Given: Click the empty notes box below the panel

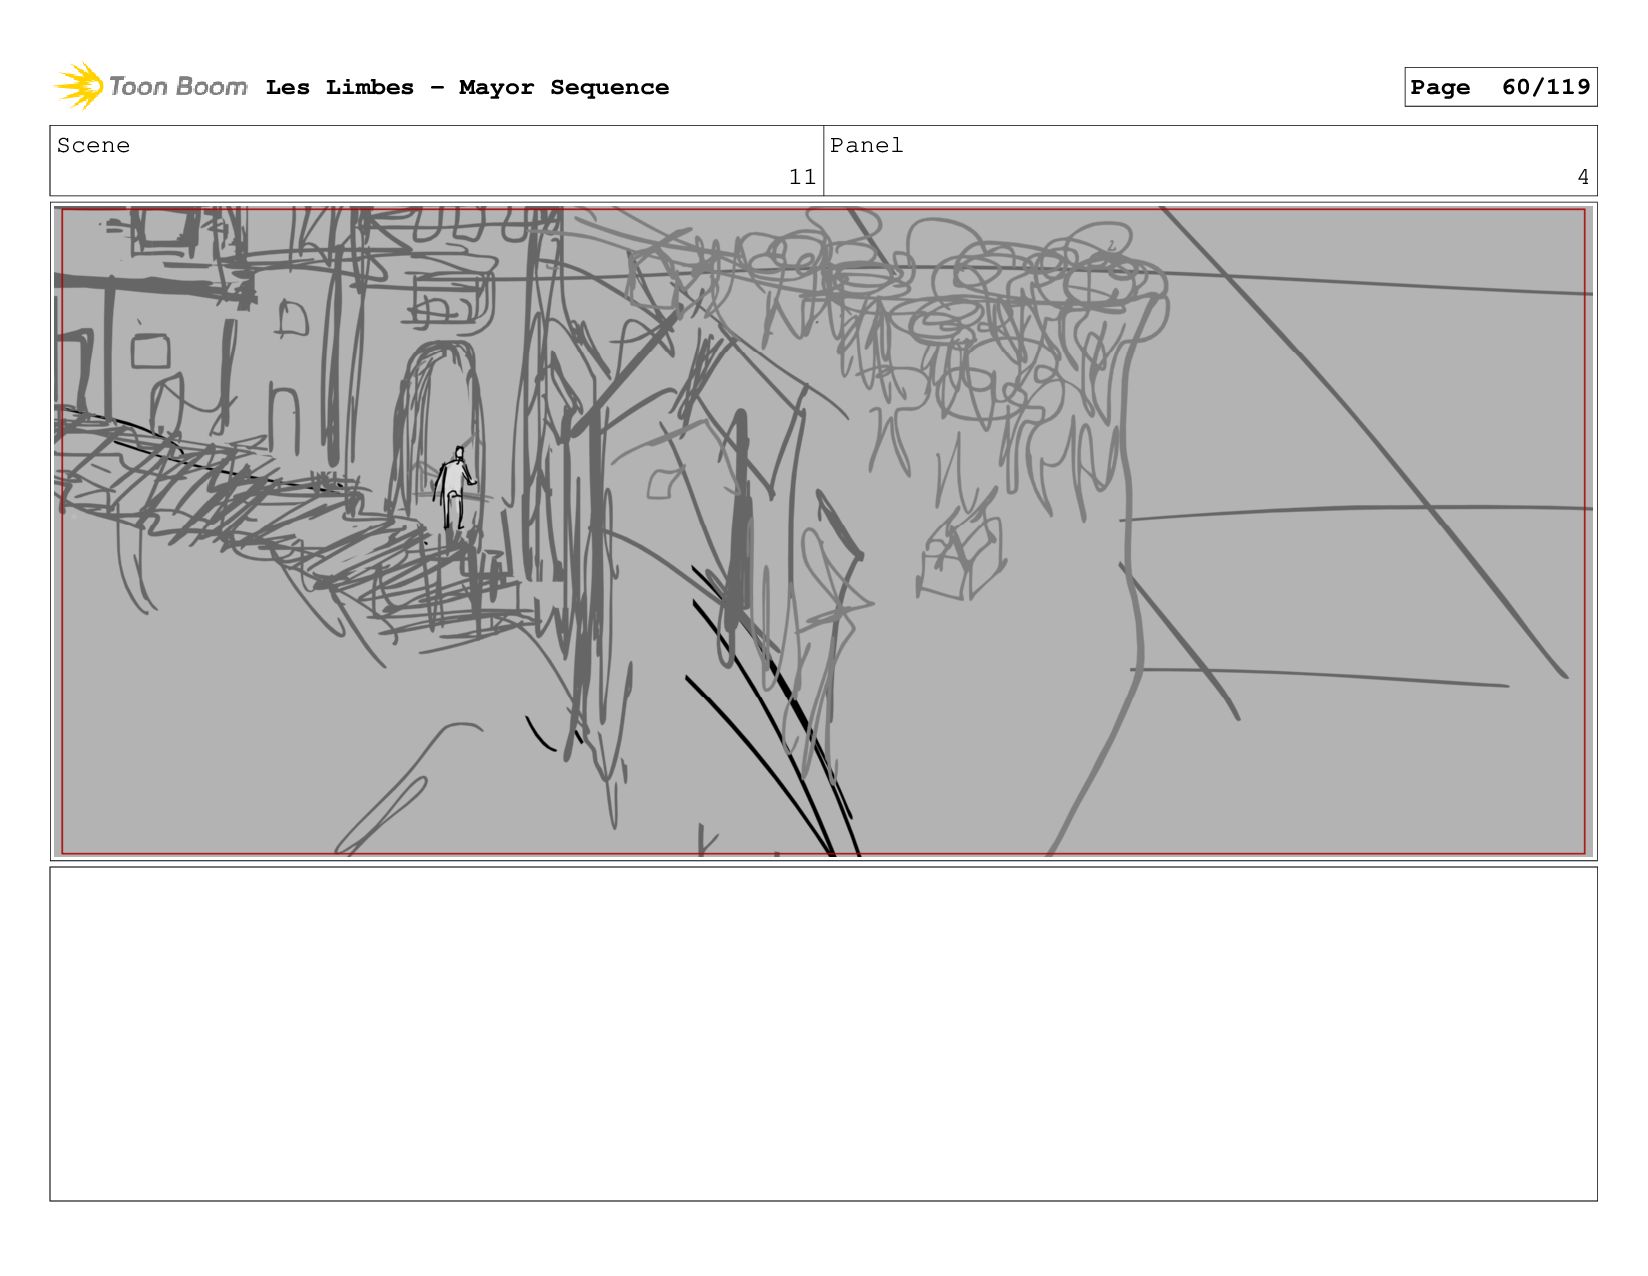Looking at the screenshot, I should pos(824,1034).
